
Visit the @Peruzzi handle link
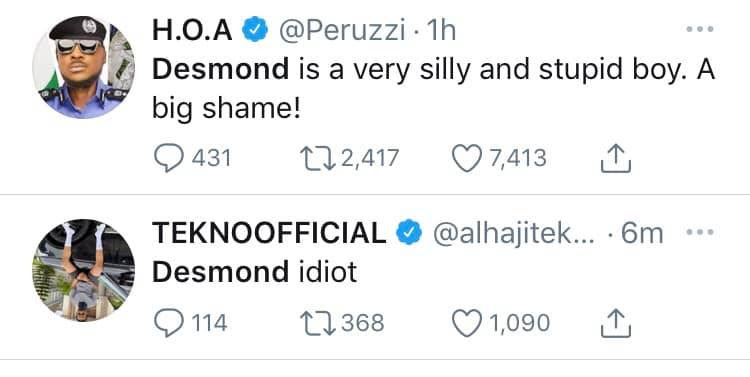(342, 31)
